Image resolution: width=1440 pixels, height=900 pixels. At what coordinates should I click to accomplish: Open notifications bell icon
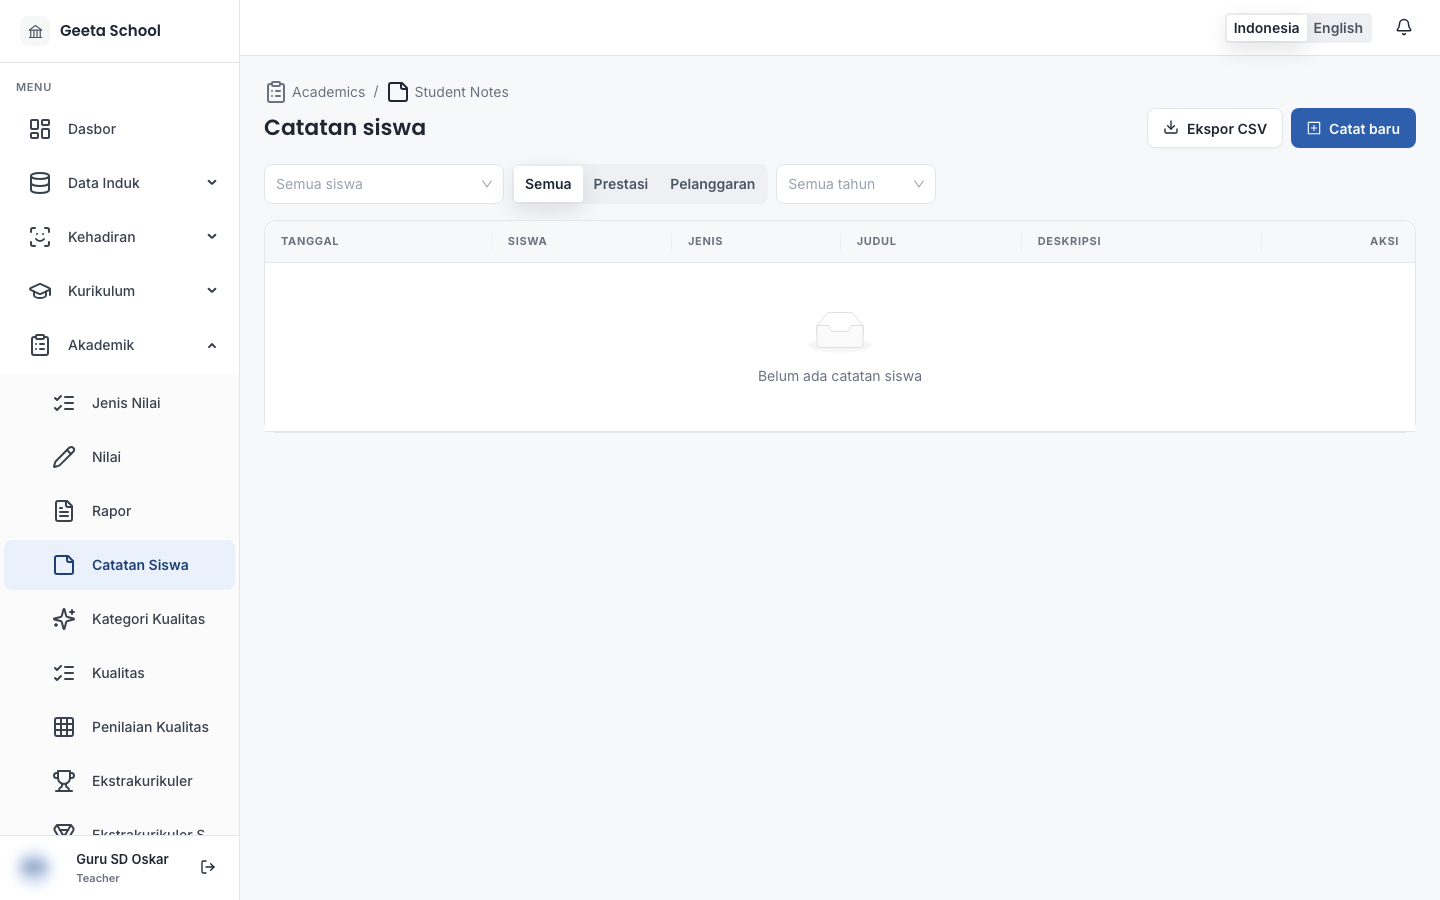click(x=1404, y=28)
